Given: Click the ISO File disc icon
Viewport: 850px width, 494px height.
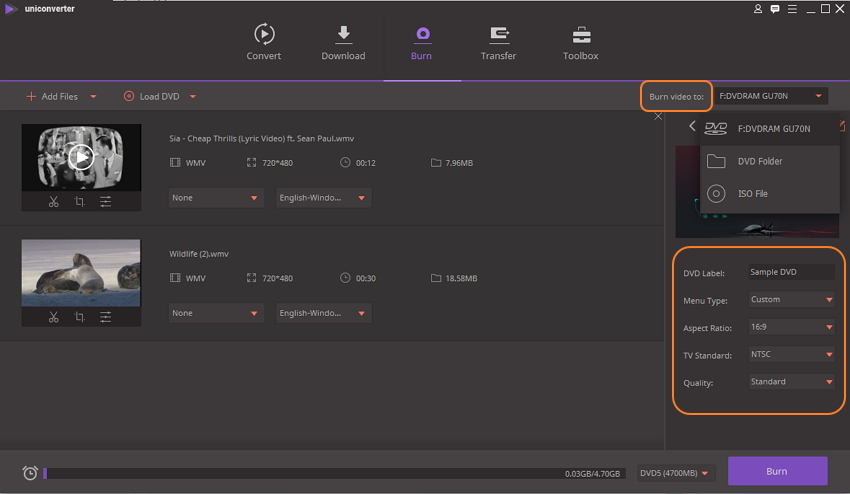Looking at the screenshot, I should (716, 194).
